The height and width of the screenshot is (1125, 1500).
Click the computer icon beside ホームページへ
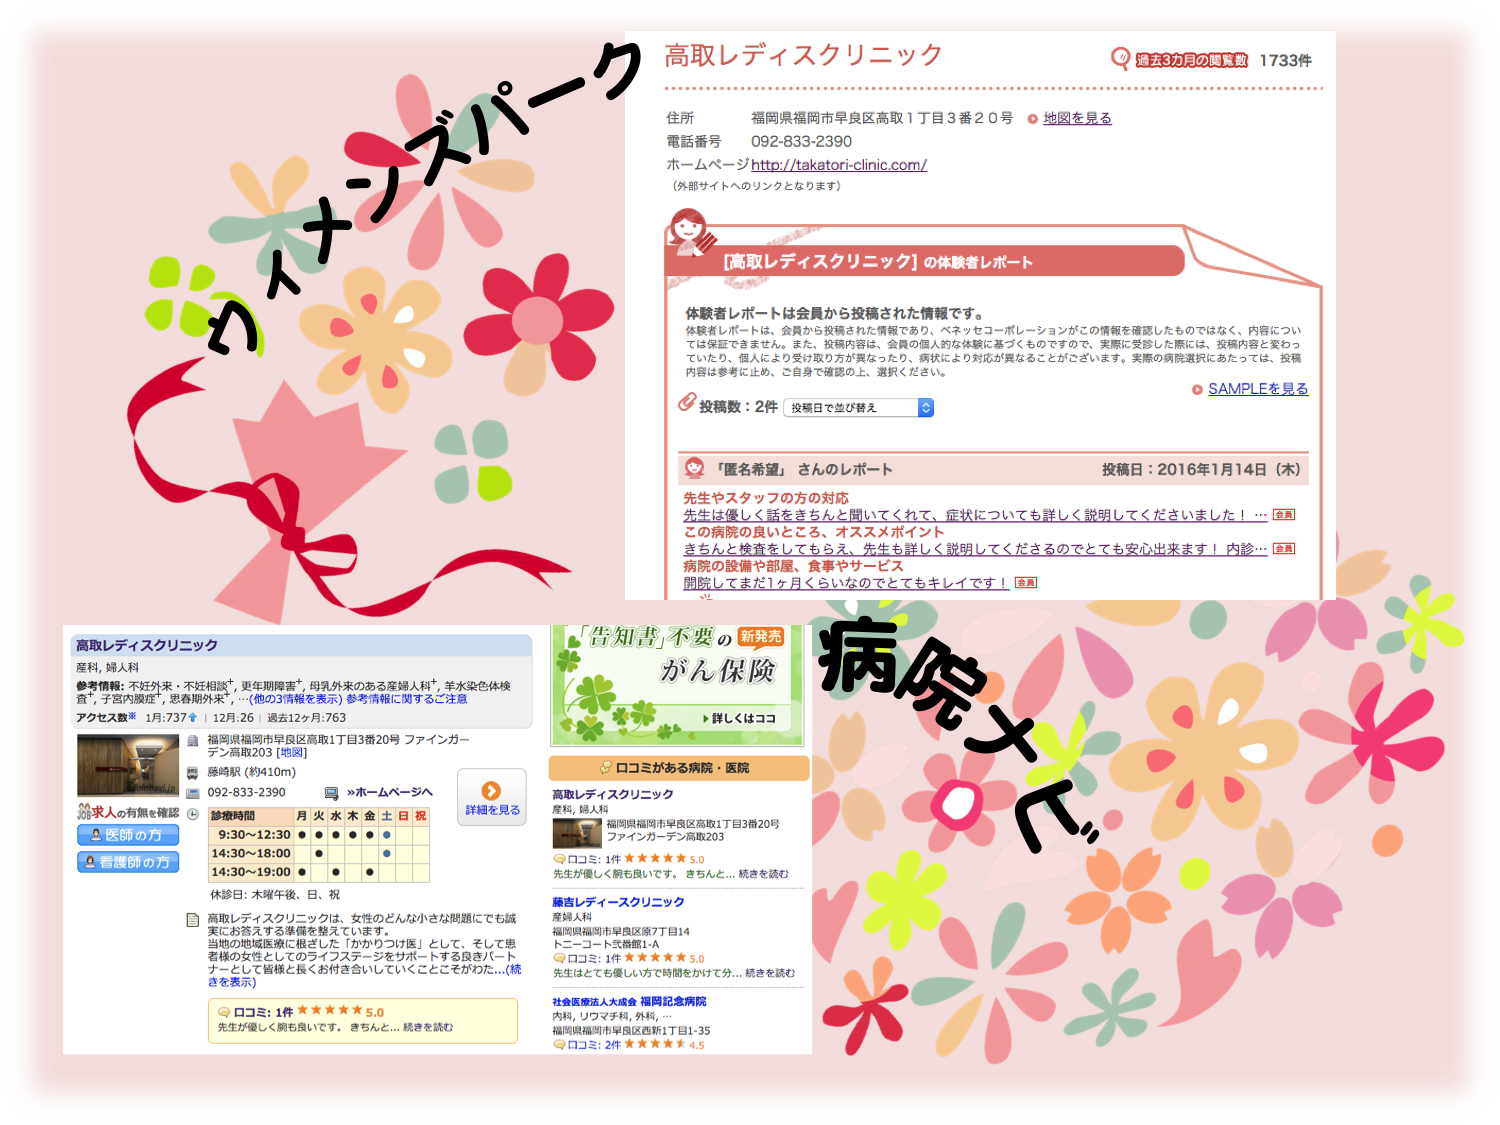click(331, 793)
